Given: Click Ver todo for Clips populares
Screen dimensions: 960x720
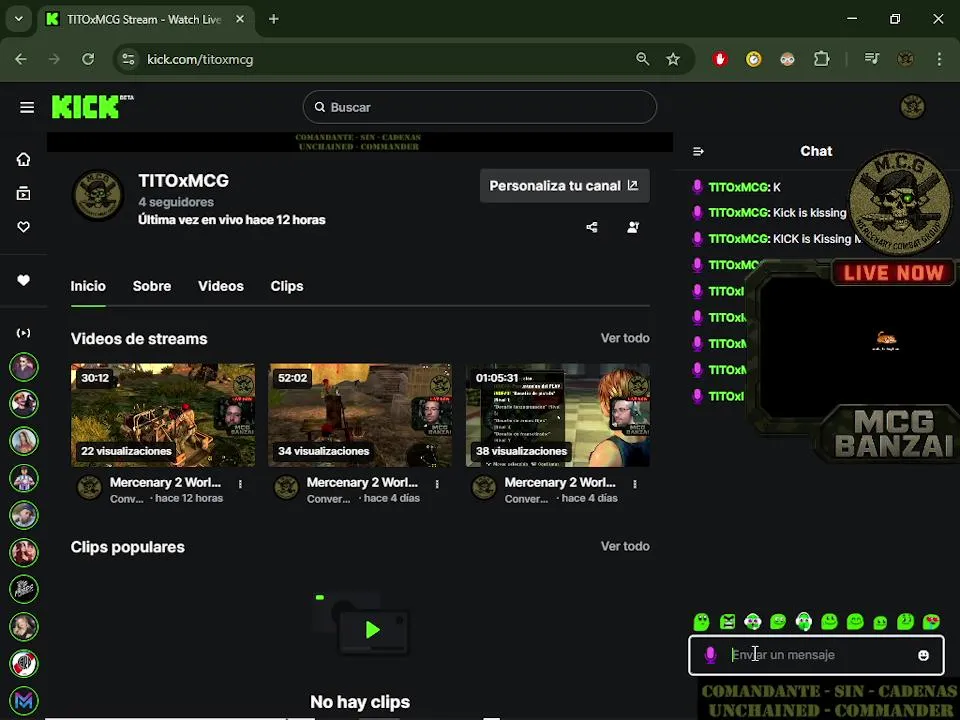Looking at the screenshot, I should click(x=624, y=546).
